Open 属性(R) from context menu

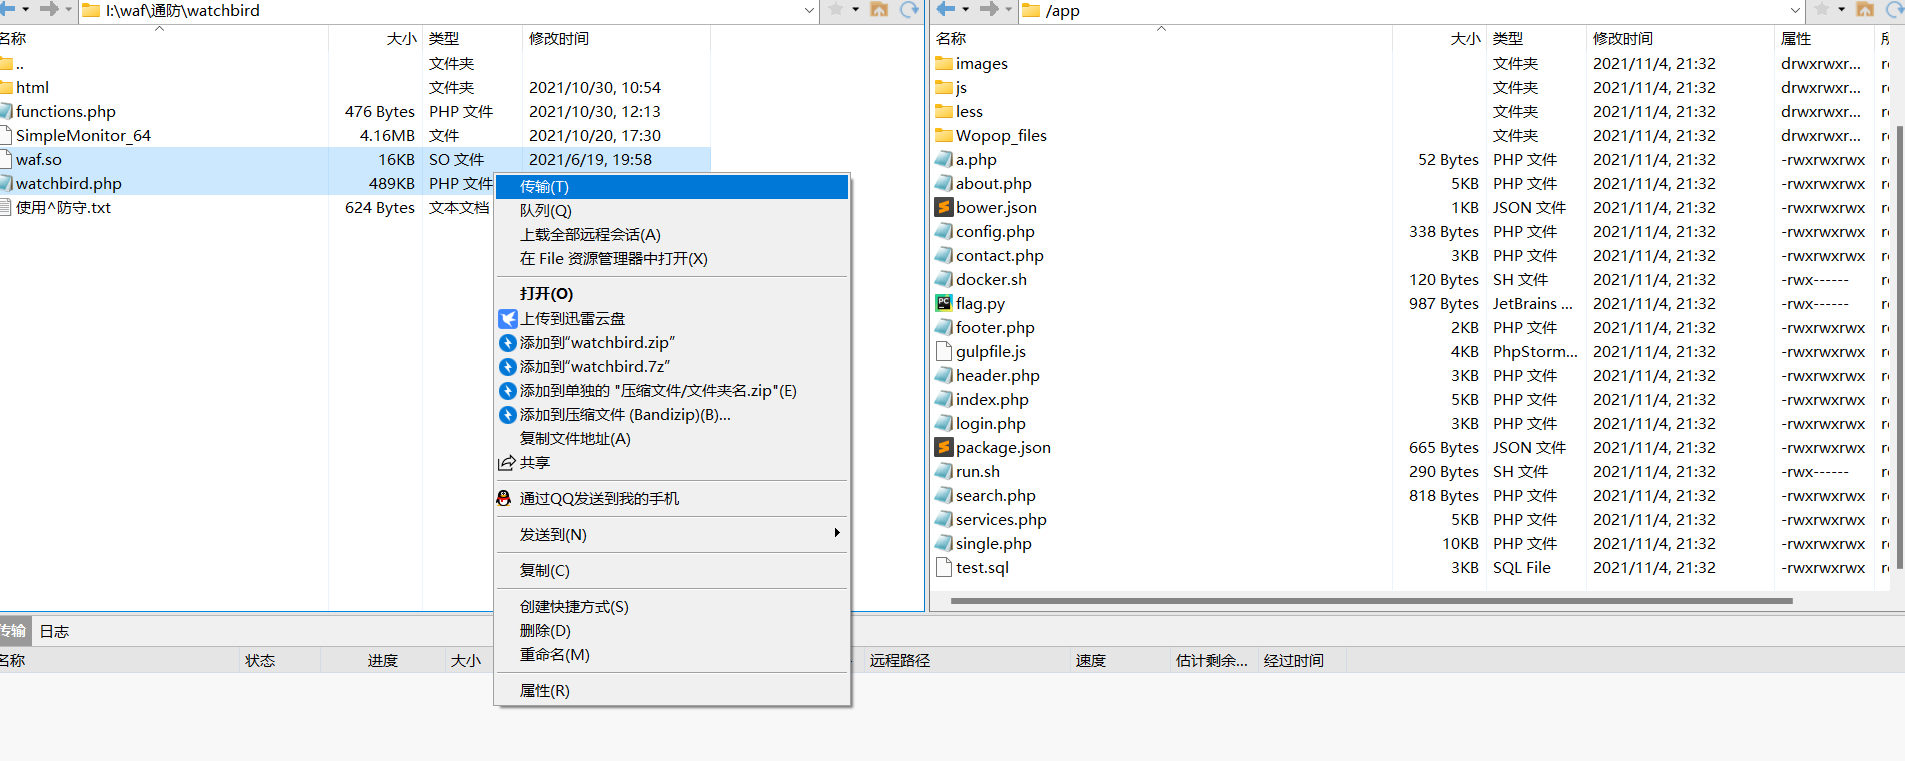pyautogui.click(x=672, y=691)
